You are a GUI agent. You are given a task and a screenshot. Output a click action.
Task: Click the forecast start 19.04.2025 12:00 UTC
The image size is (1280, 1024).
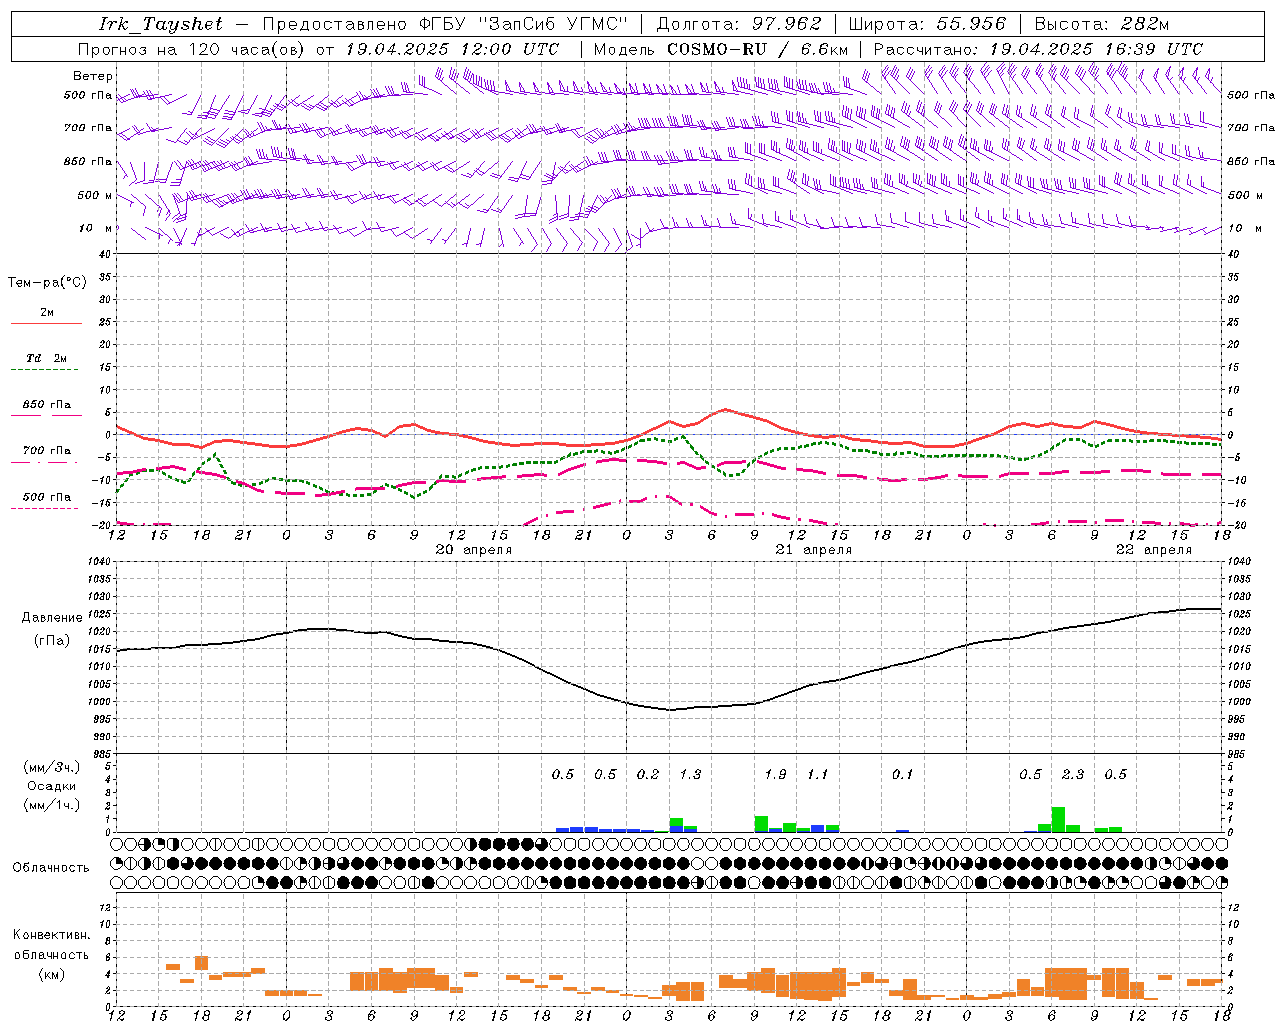(452, 49)
